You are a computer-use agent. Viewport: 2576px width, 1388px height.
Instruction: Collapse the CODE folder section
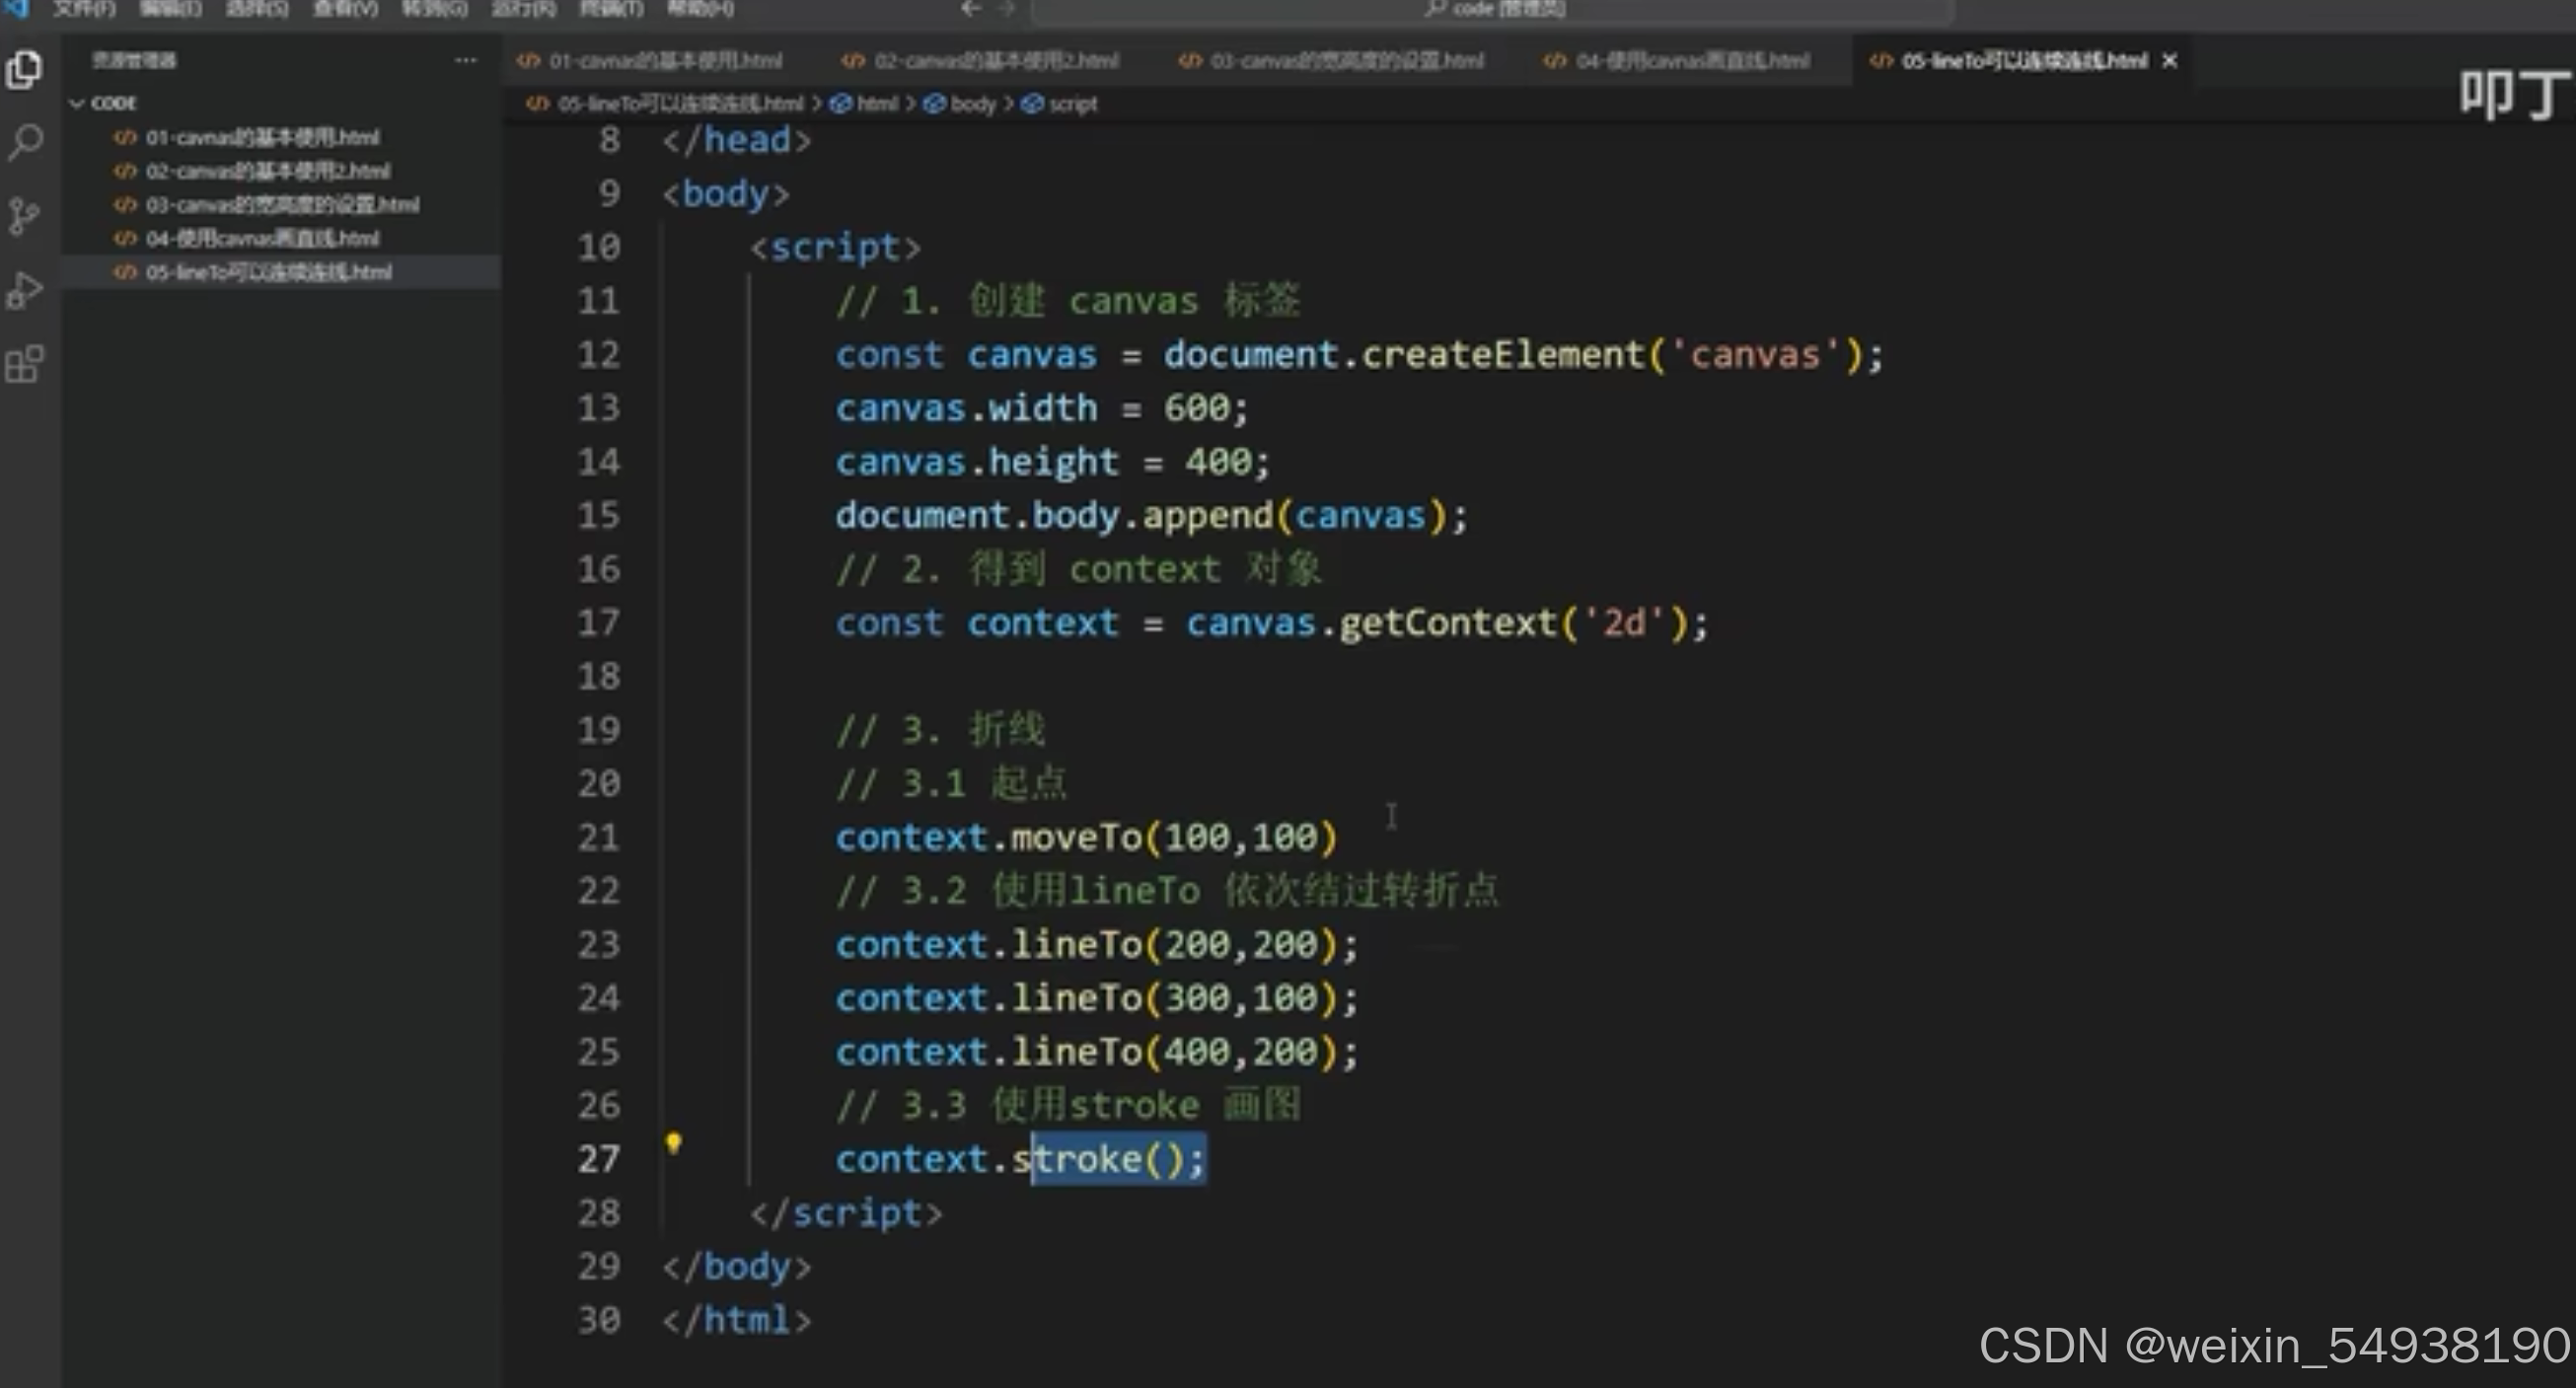(x=77, y=103)
